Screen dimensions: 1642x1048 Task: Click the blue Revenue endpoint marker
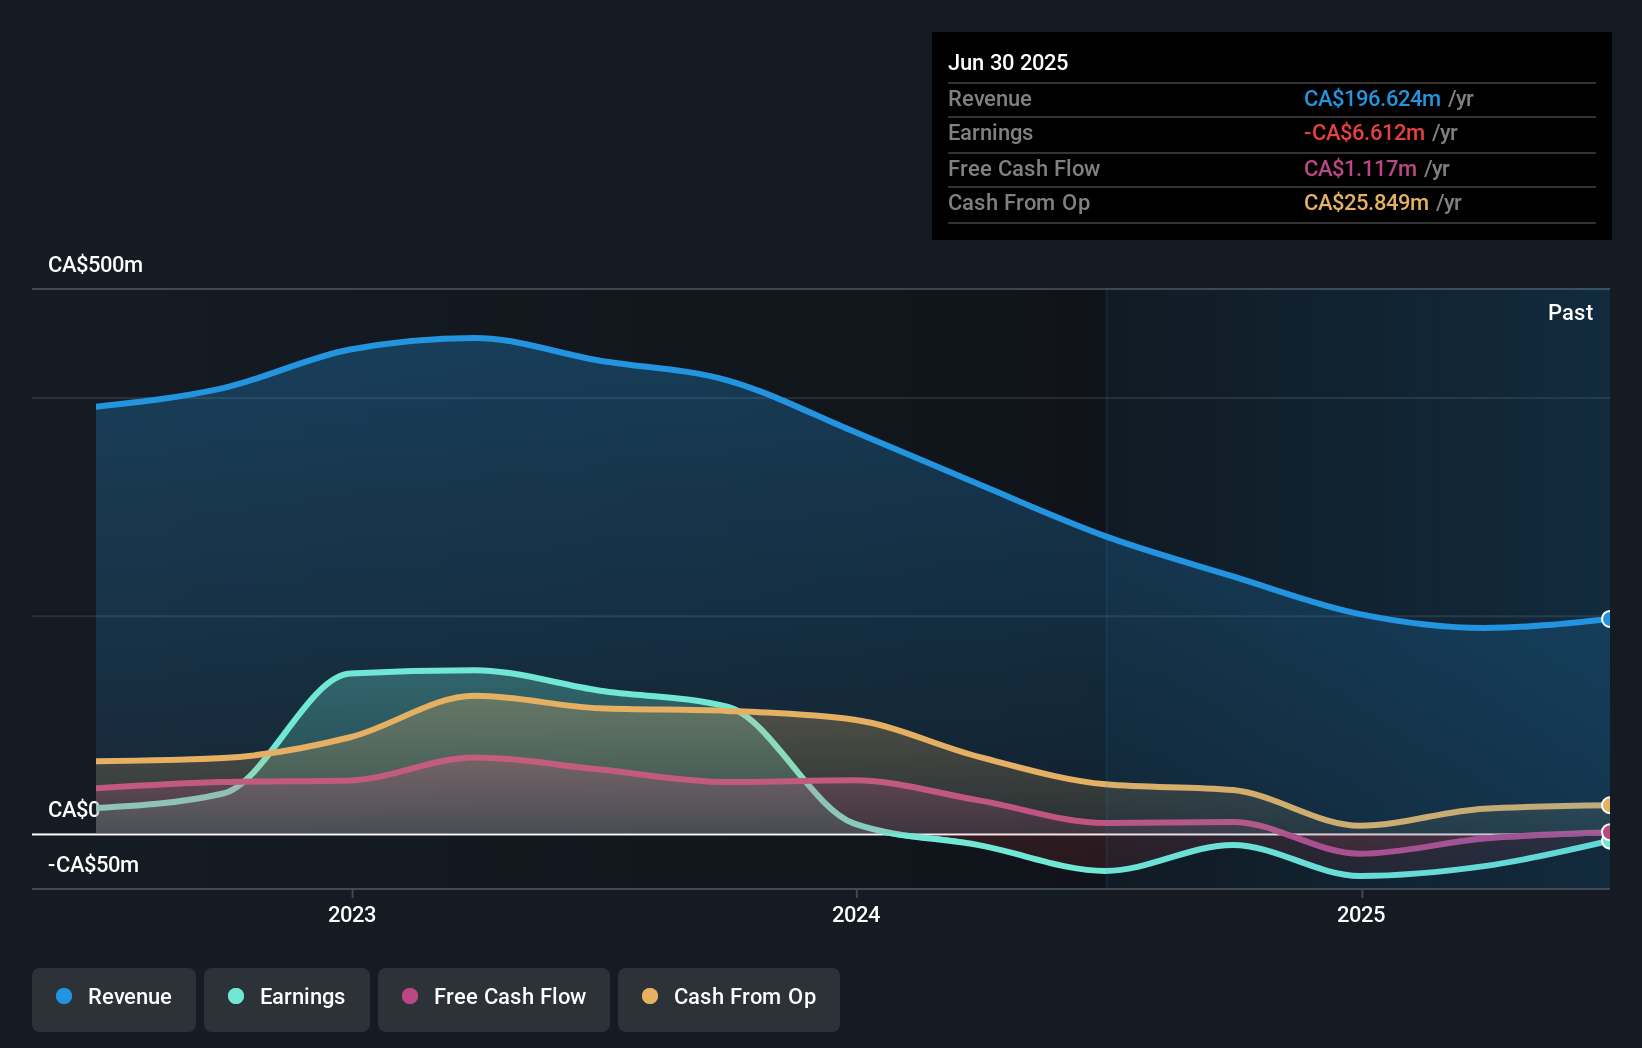pyautogui.click(x=1608, y=619)
